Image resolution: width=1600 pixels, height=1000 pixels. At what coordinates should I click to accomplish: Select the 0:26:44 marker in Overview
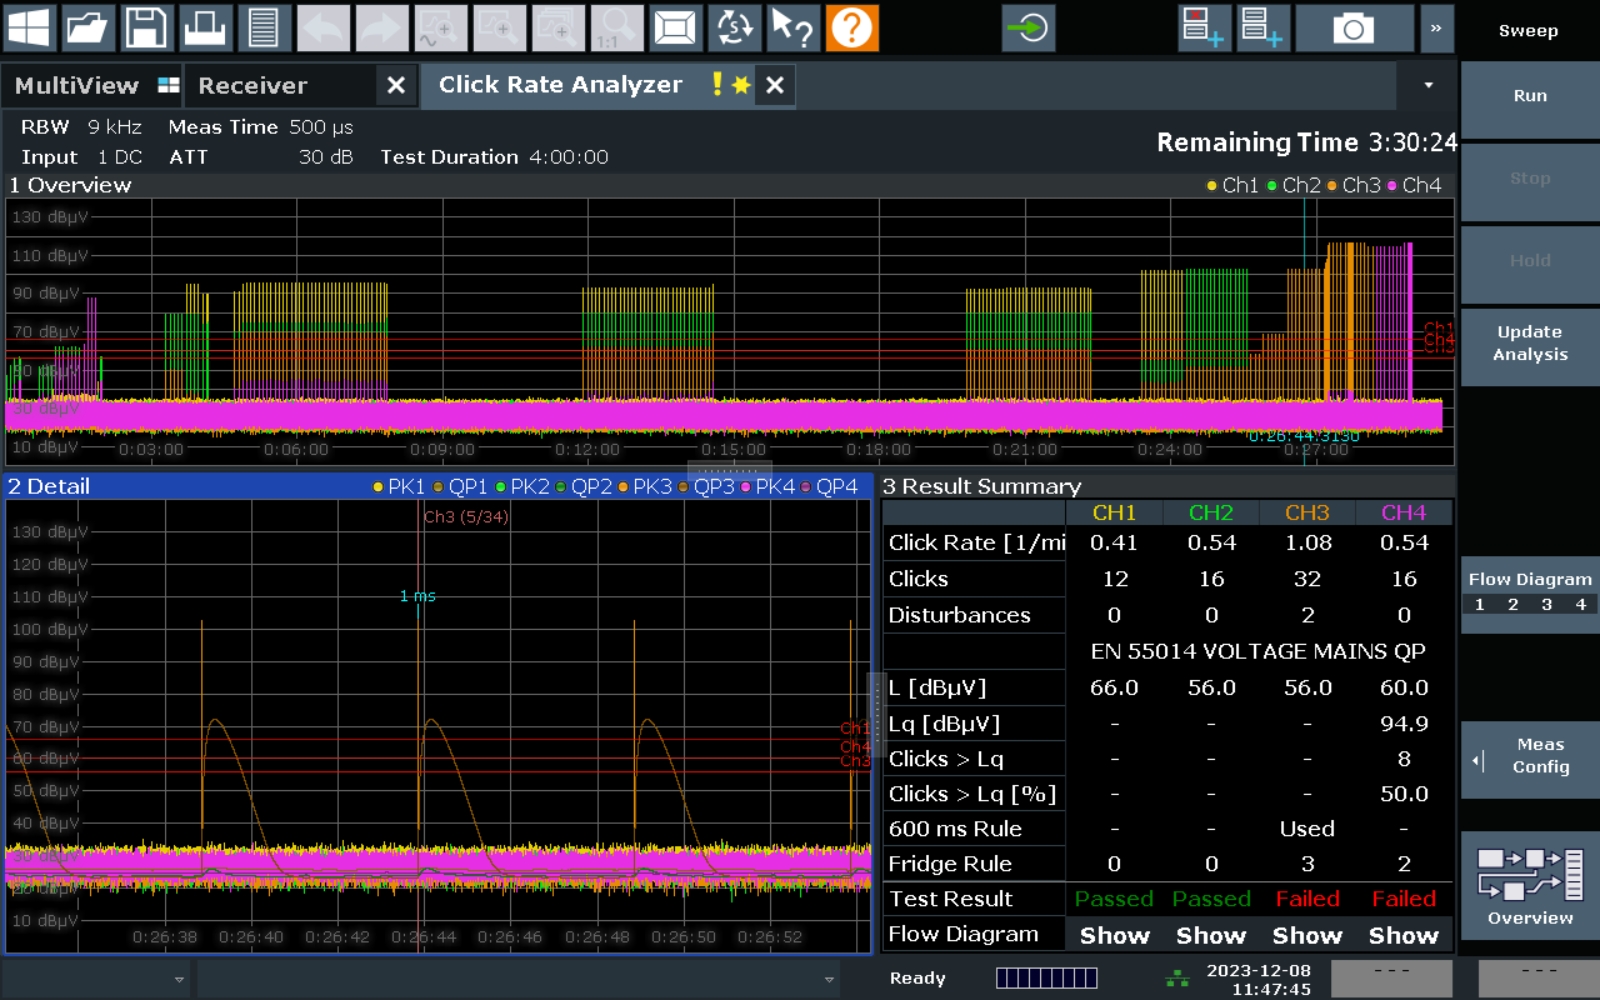click(x=1303, y=436)
